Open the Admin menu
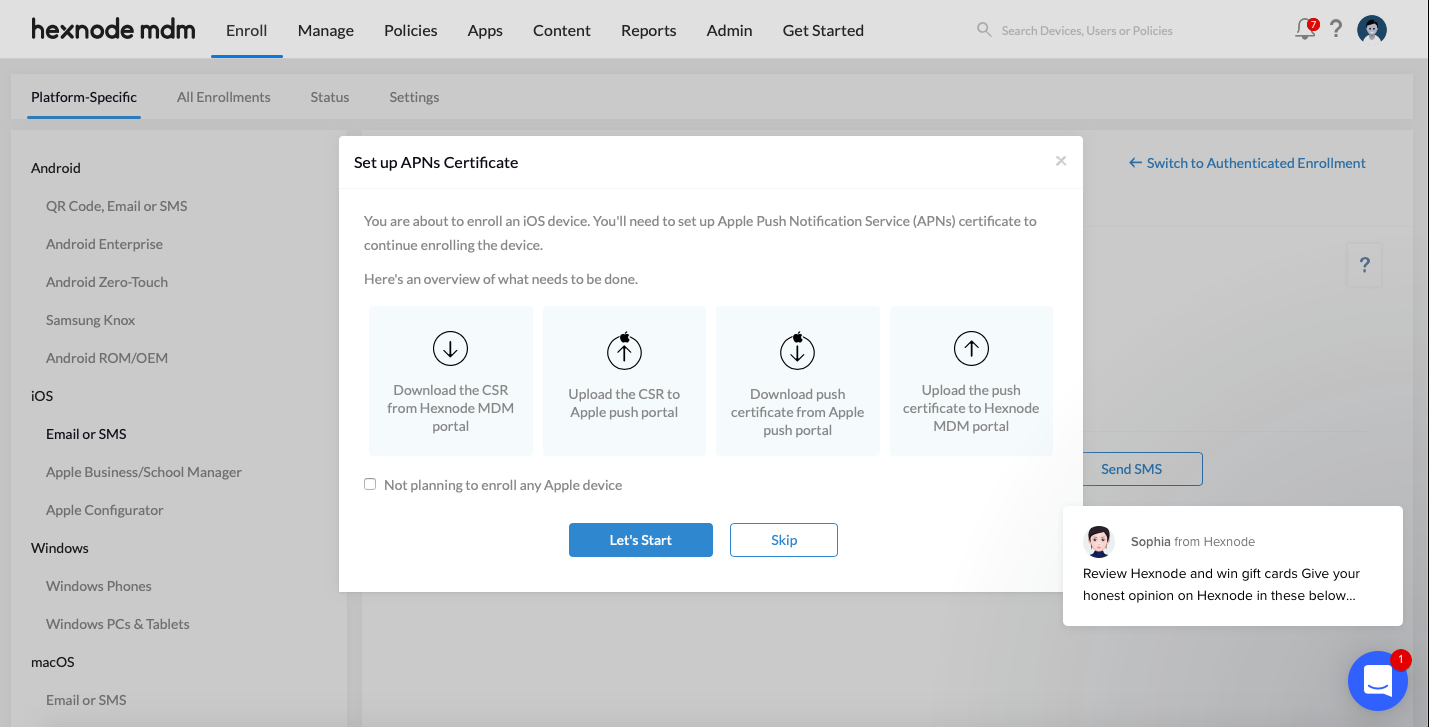 tap(730, 30)
